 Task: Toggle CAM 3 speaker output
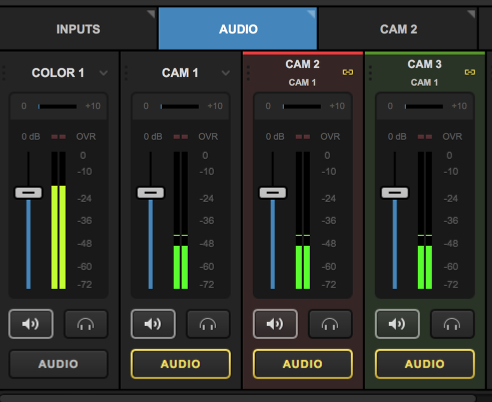tap(397, 324)
